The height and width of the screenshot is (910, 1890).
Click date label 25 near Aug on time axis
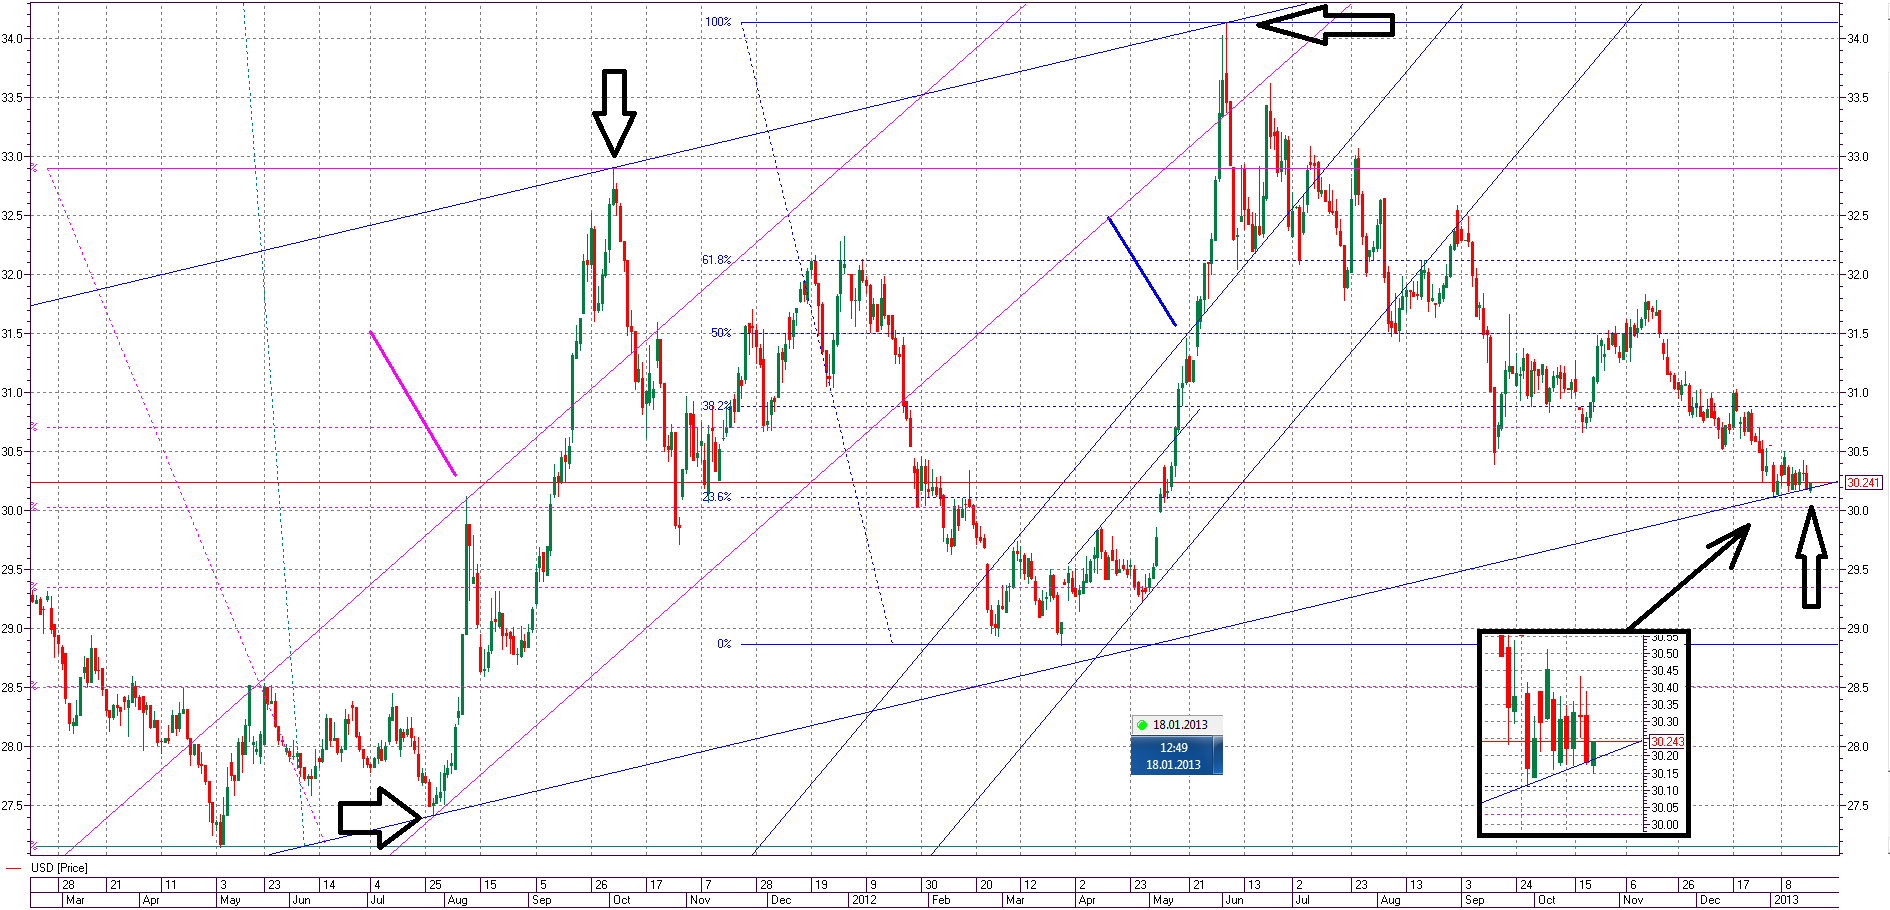tap(435, 885)
